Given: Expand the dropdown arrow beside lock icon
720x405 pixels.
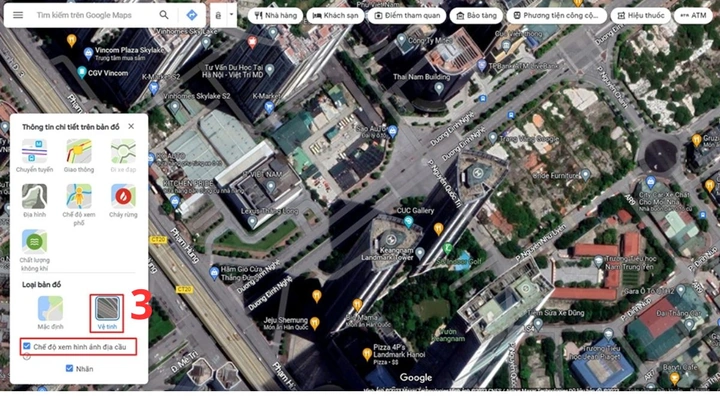Looking at the screenshot, I should (231, 15).
